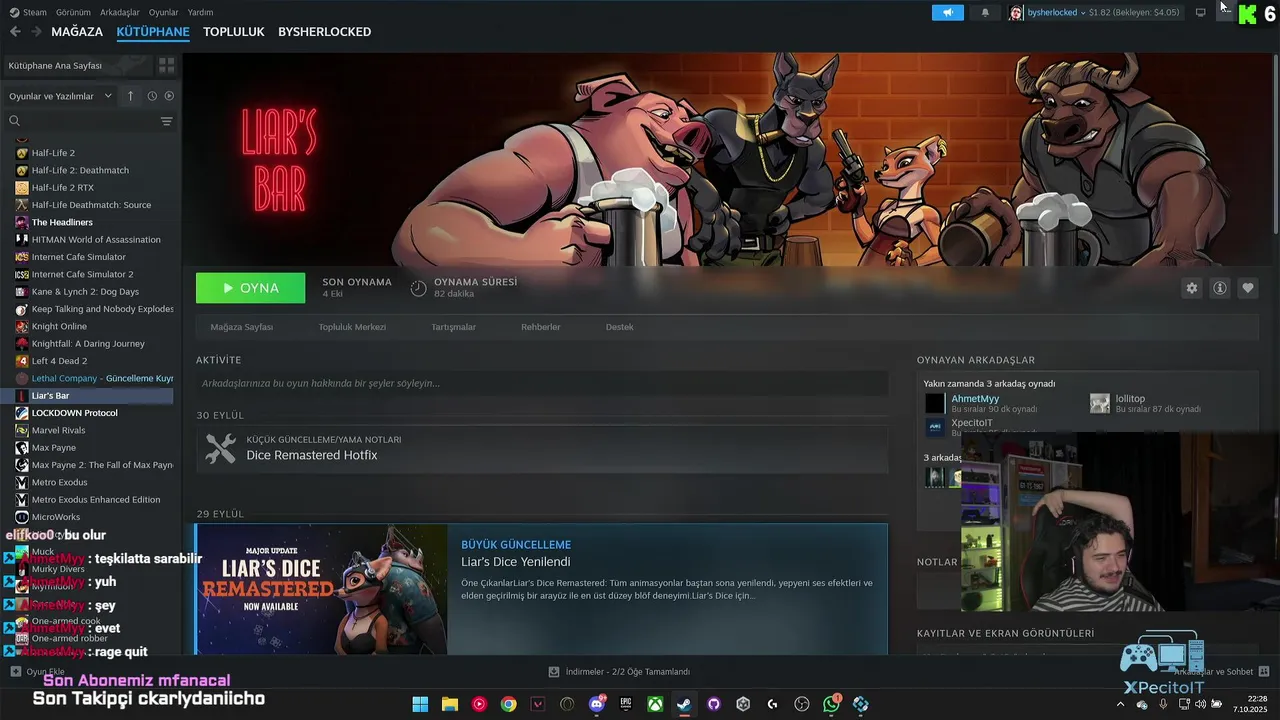Open the Arkadaşlar menu

(120, 12)
